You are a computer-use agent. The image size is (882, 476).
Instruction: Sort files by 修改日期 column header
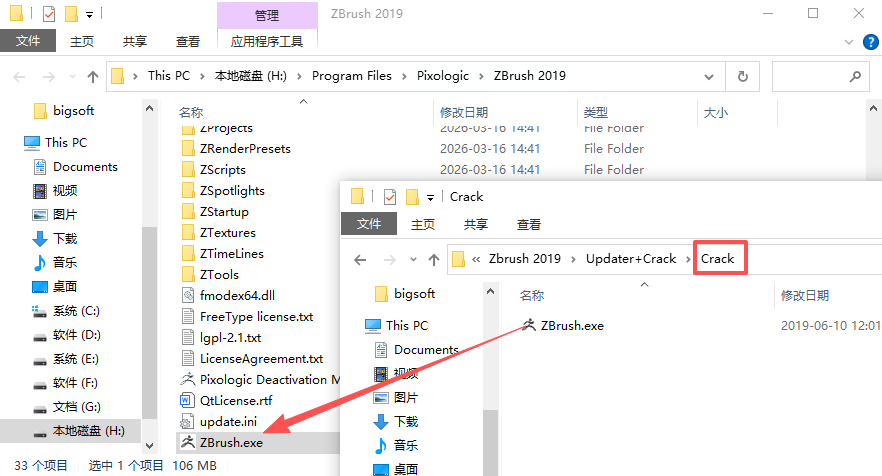pyautogui.click(x=464, y=113)
